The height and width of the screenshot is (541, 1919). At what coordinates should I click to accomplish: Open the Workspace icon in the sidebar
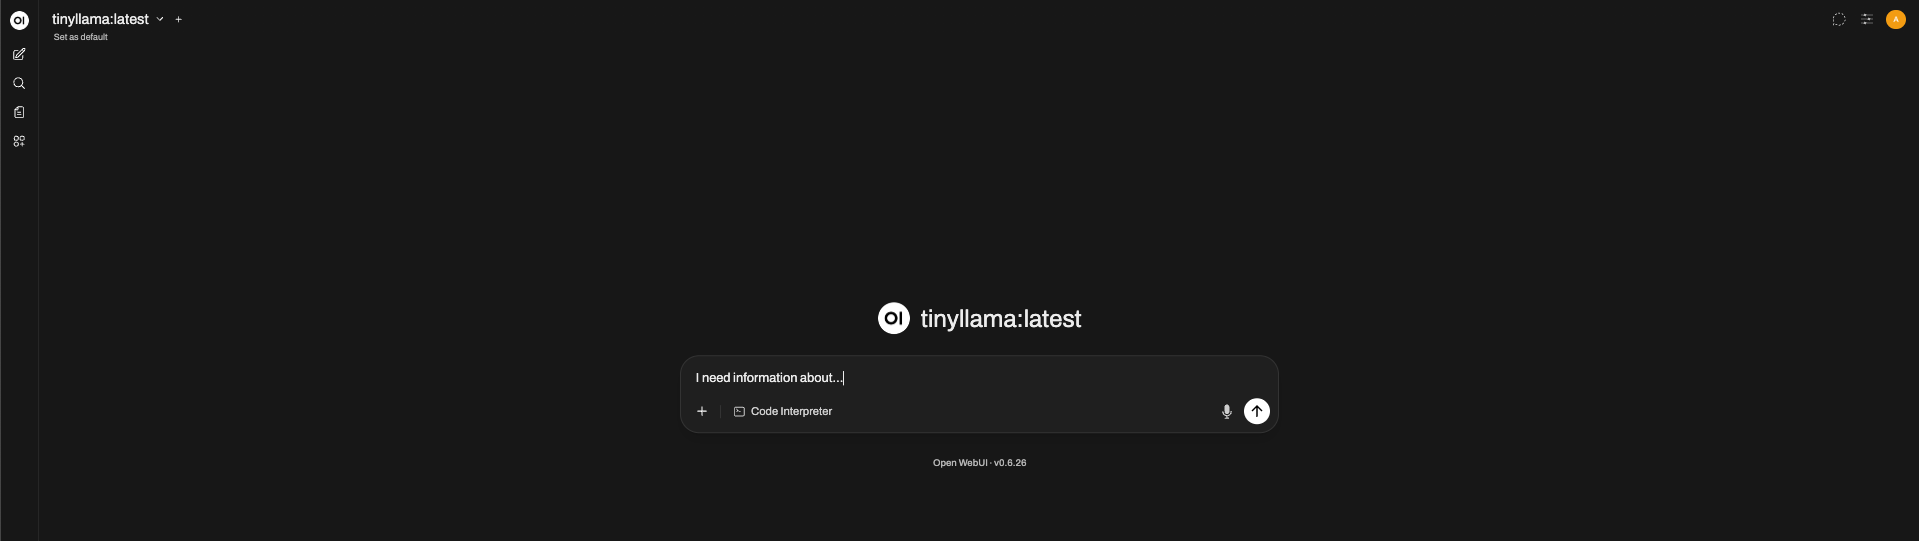click(19, 141)
